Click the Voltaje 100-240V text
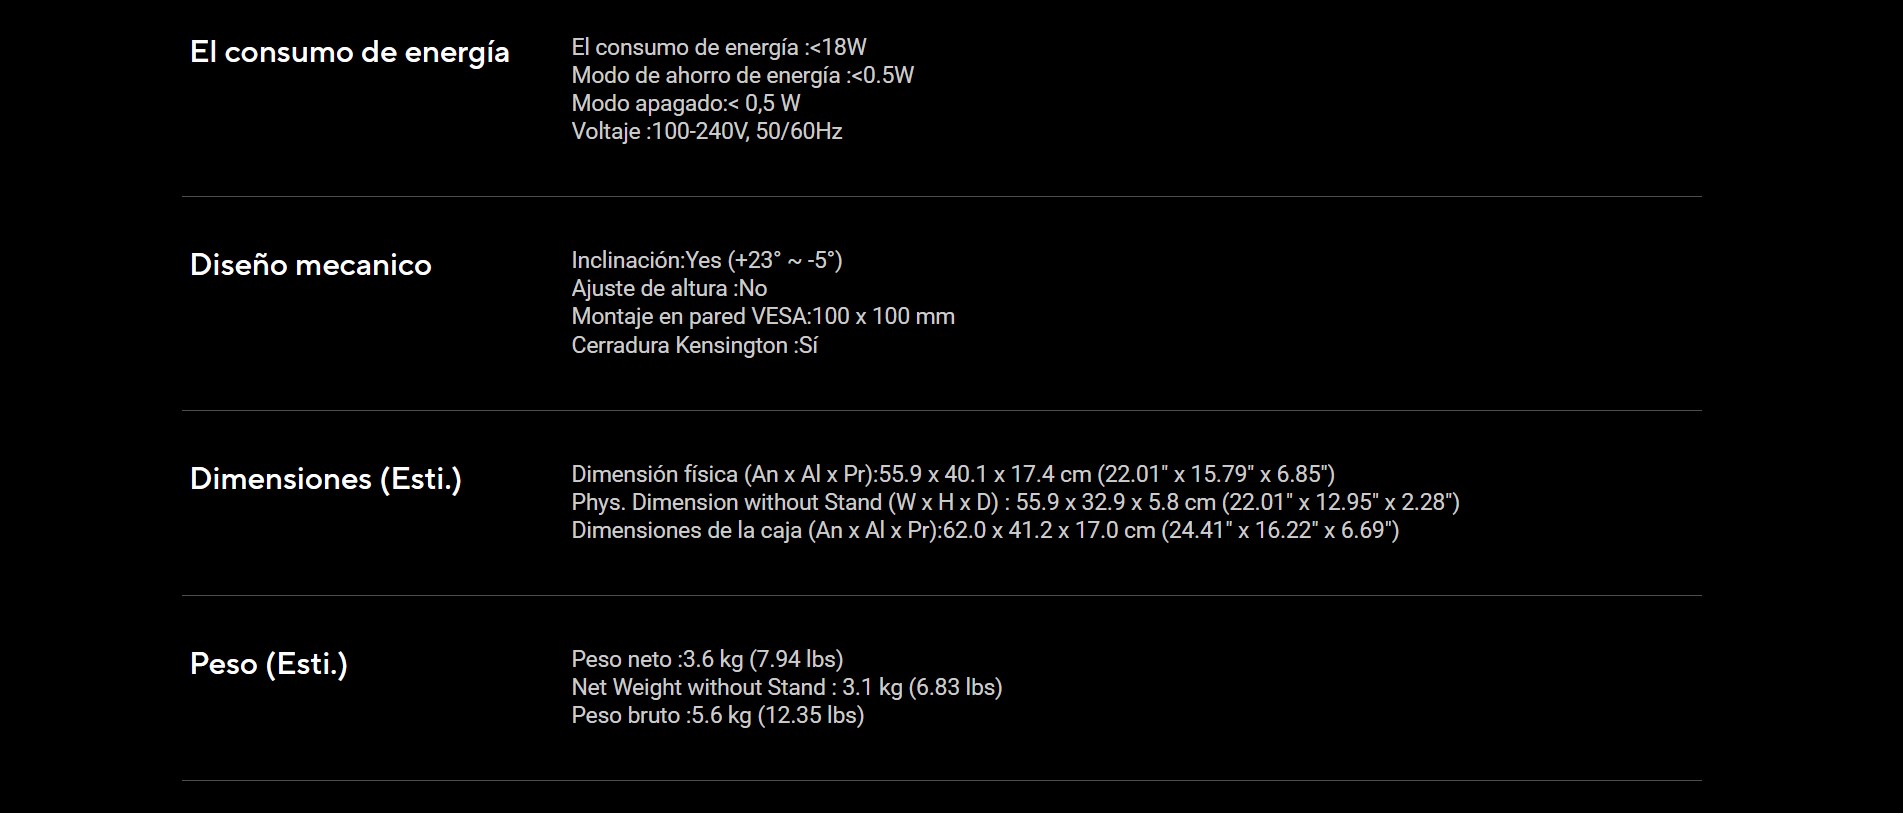This screenshot has height=813, width=1903. click(x=707, y=131)
